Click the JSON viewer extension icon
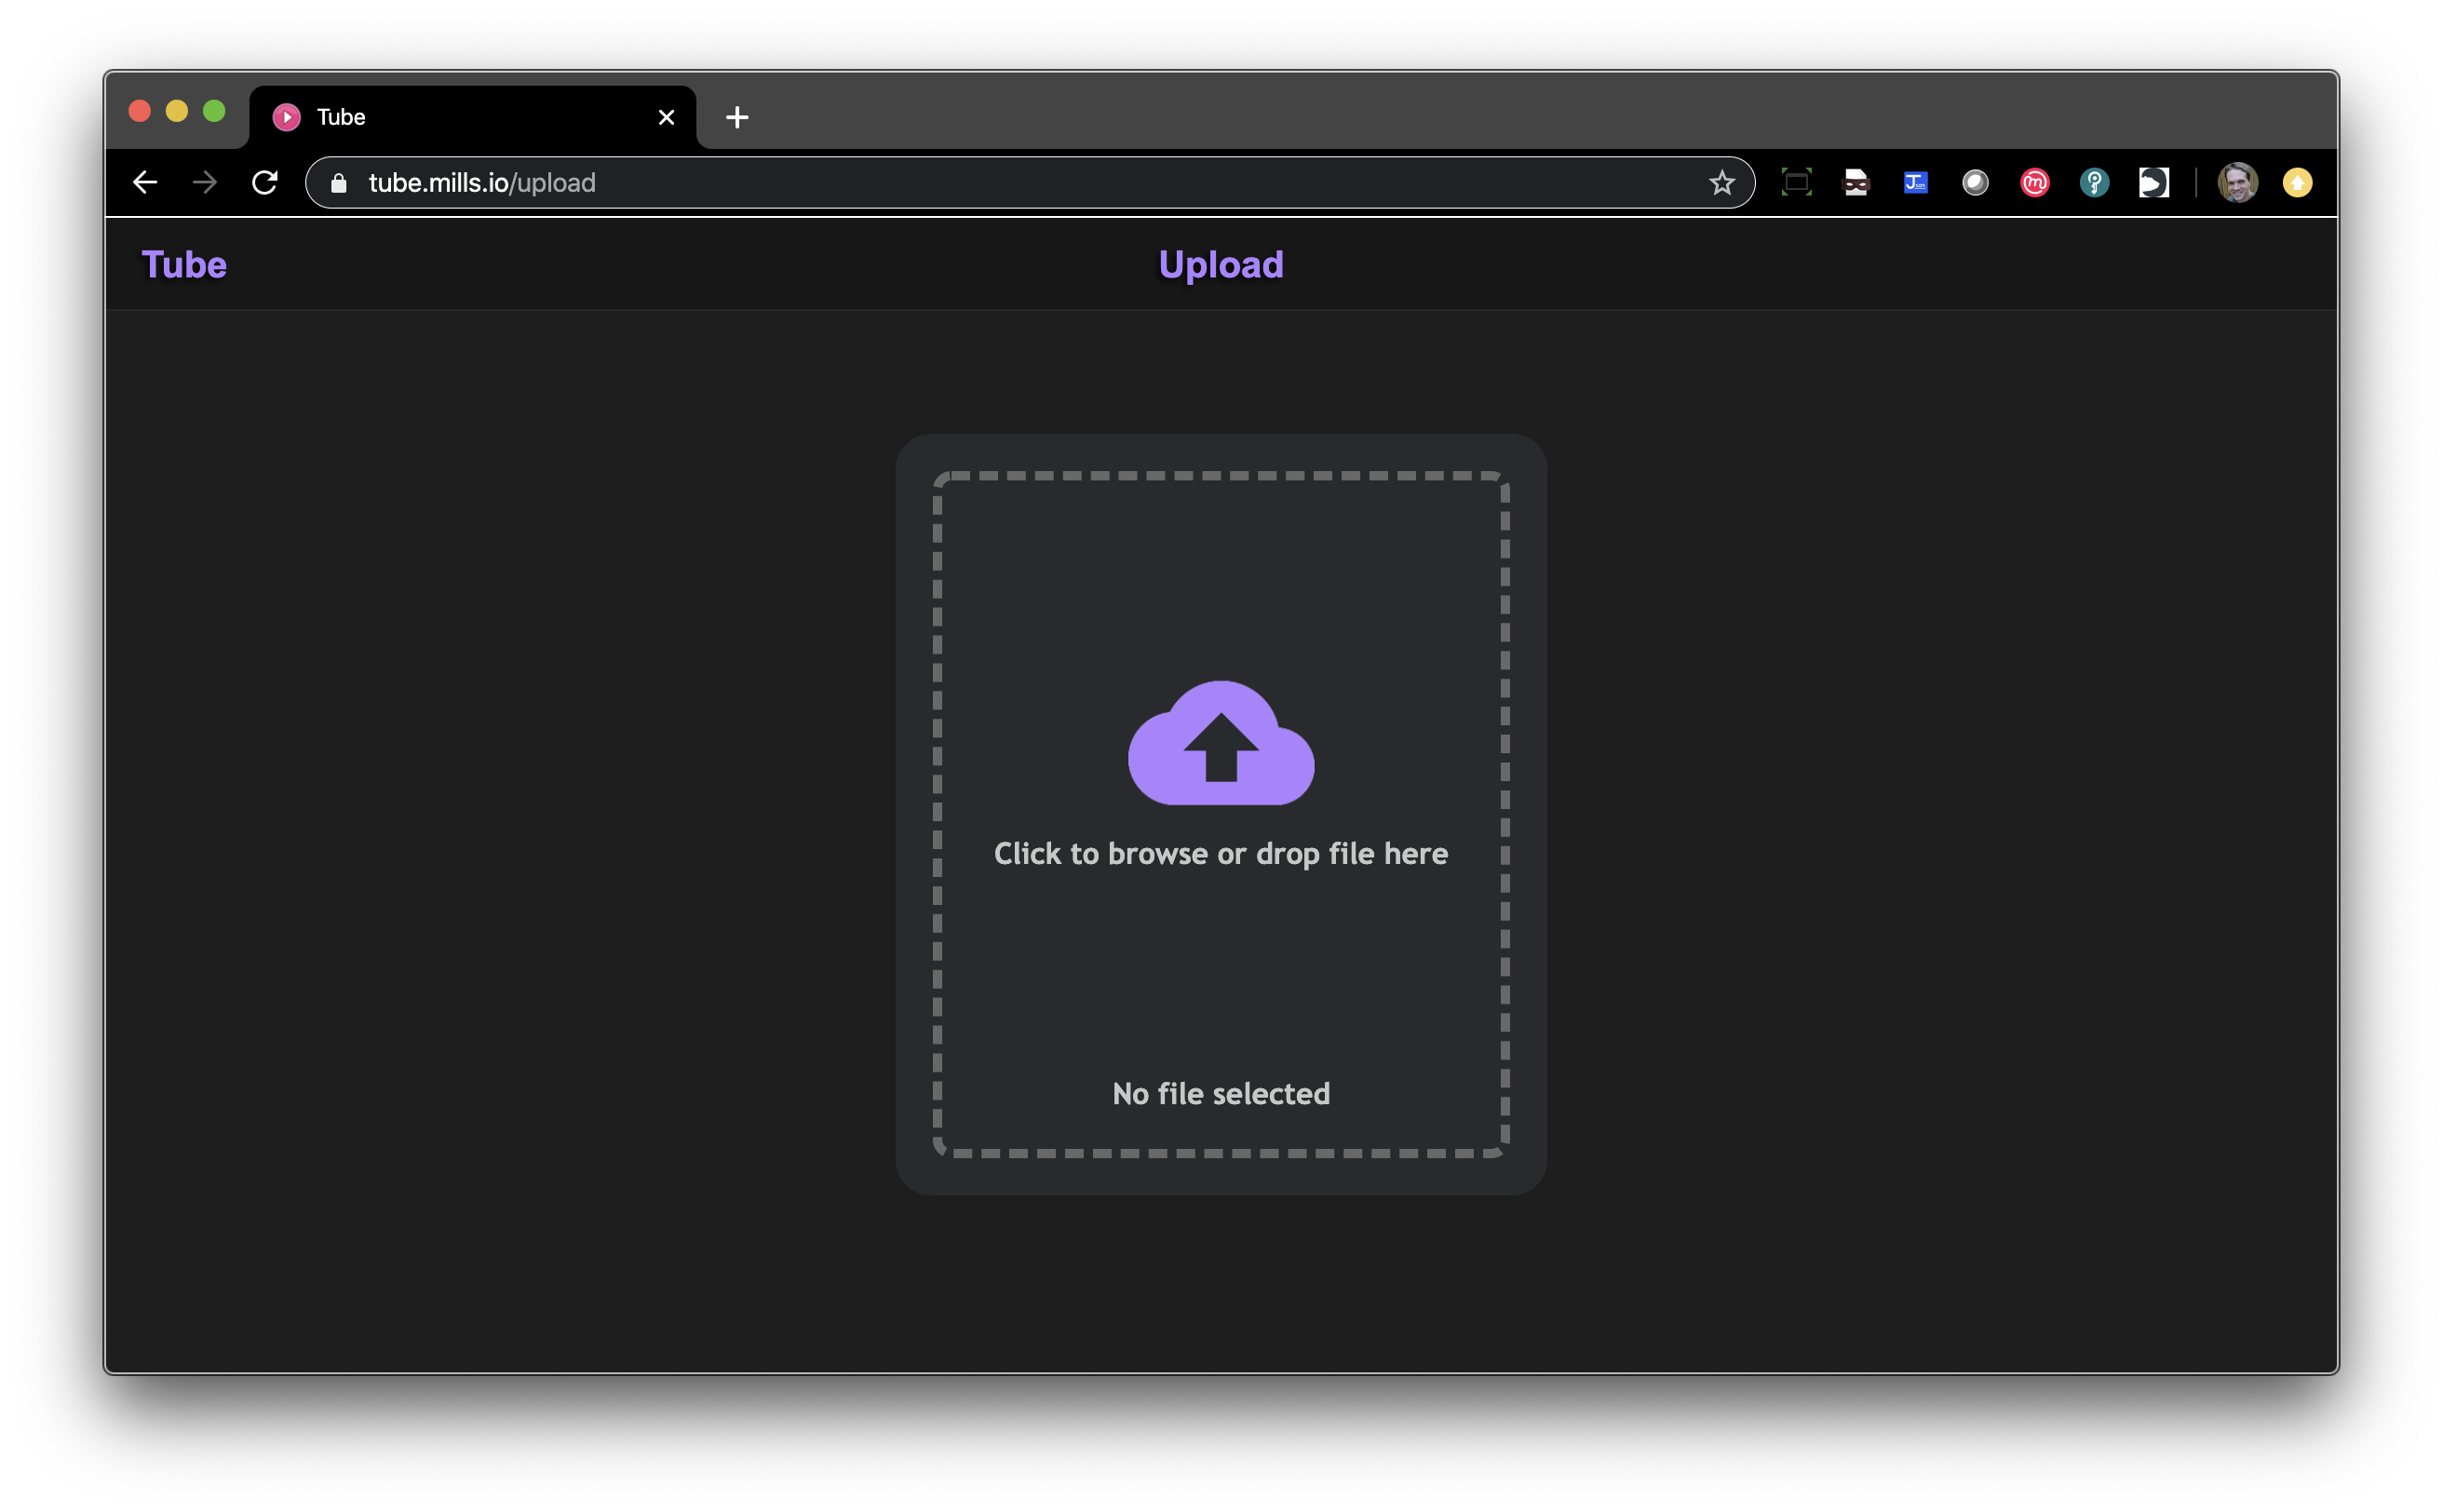Screen dimensions: 2443x1512 pyautogui.click(x=1915, y=183)
